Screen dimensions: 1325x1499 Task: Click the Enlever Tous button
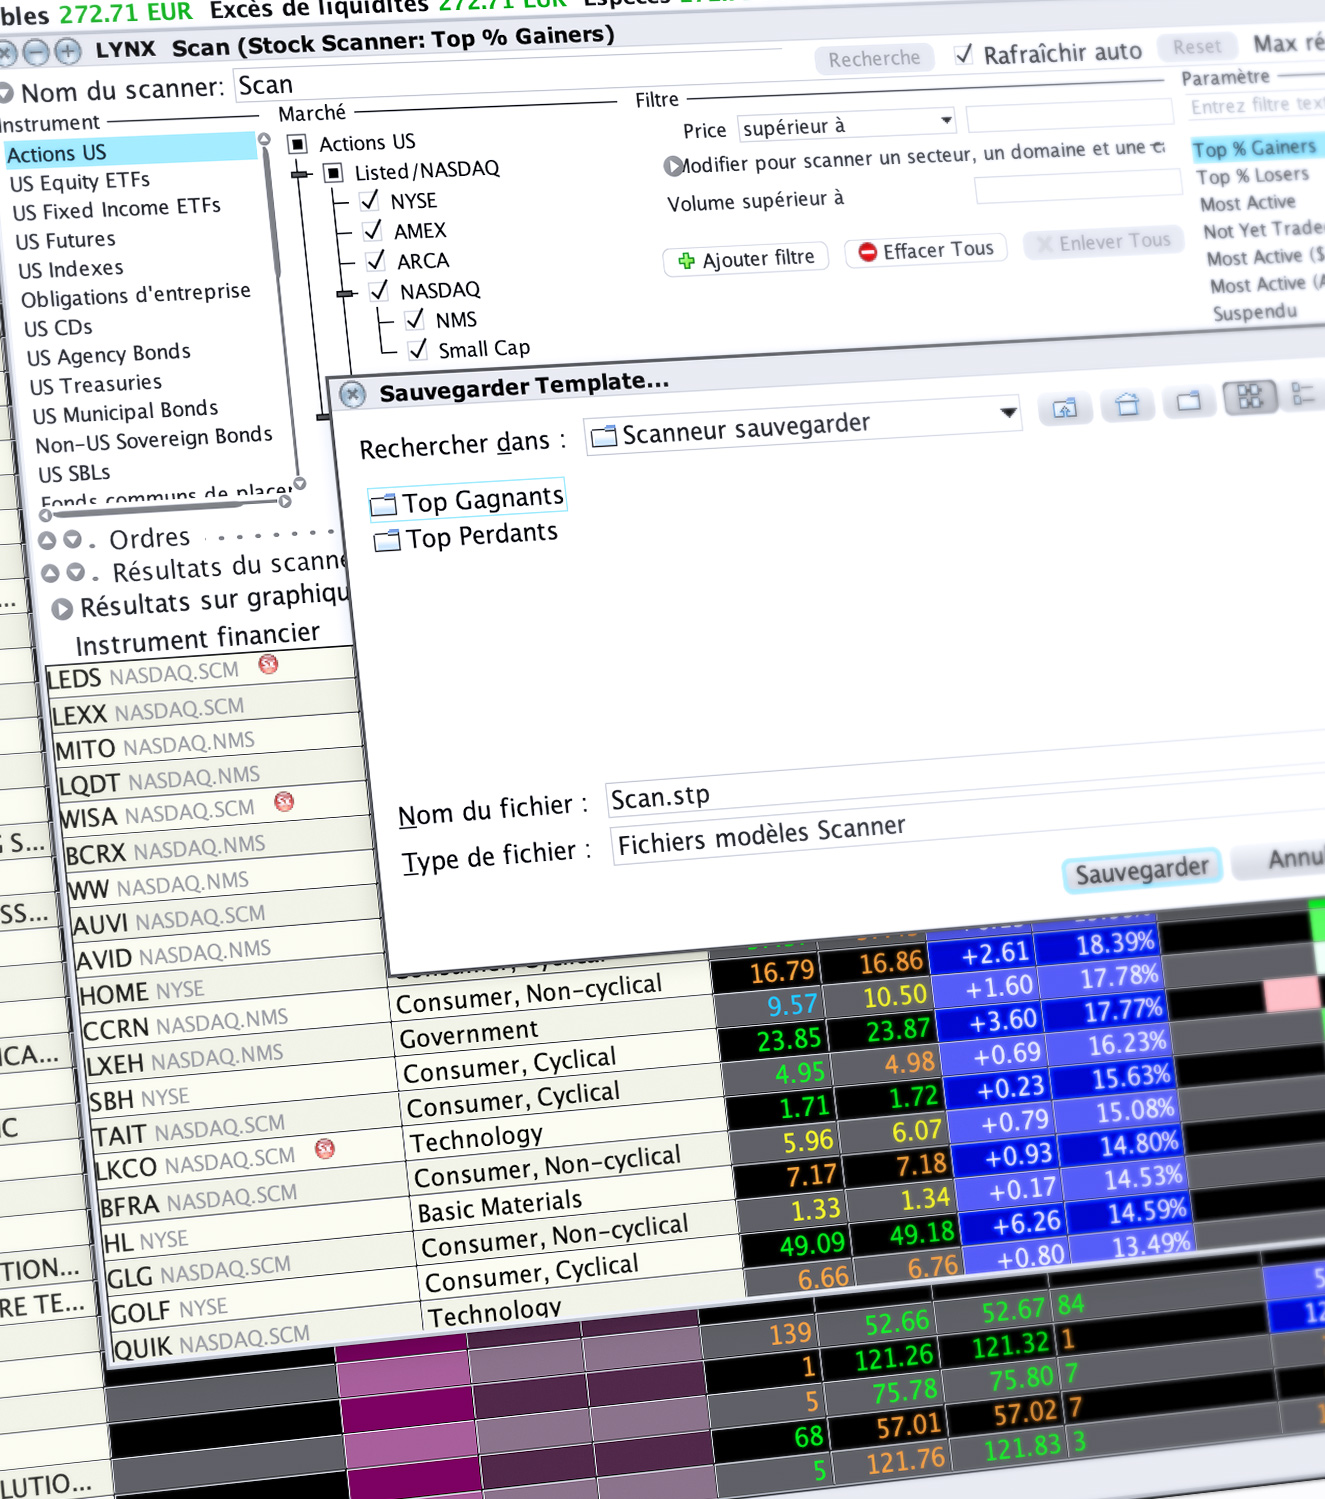pos(1102,242)
